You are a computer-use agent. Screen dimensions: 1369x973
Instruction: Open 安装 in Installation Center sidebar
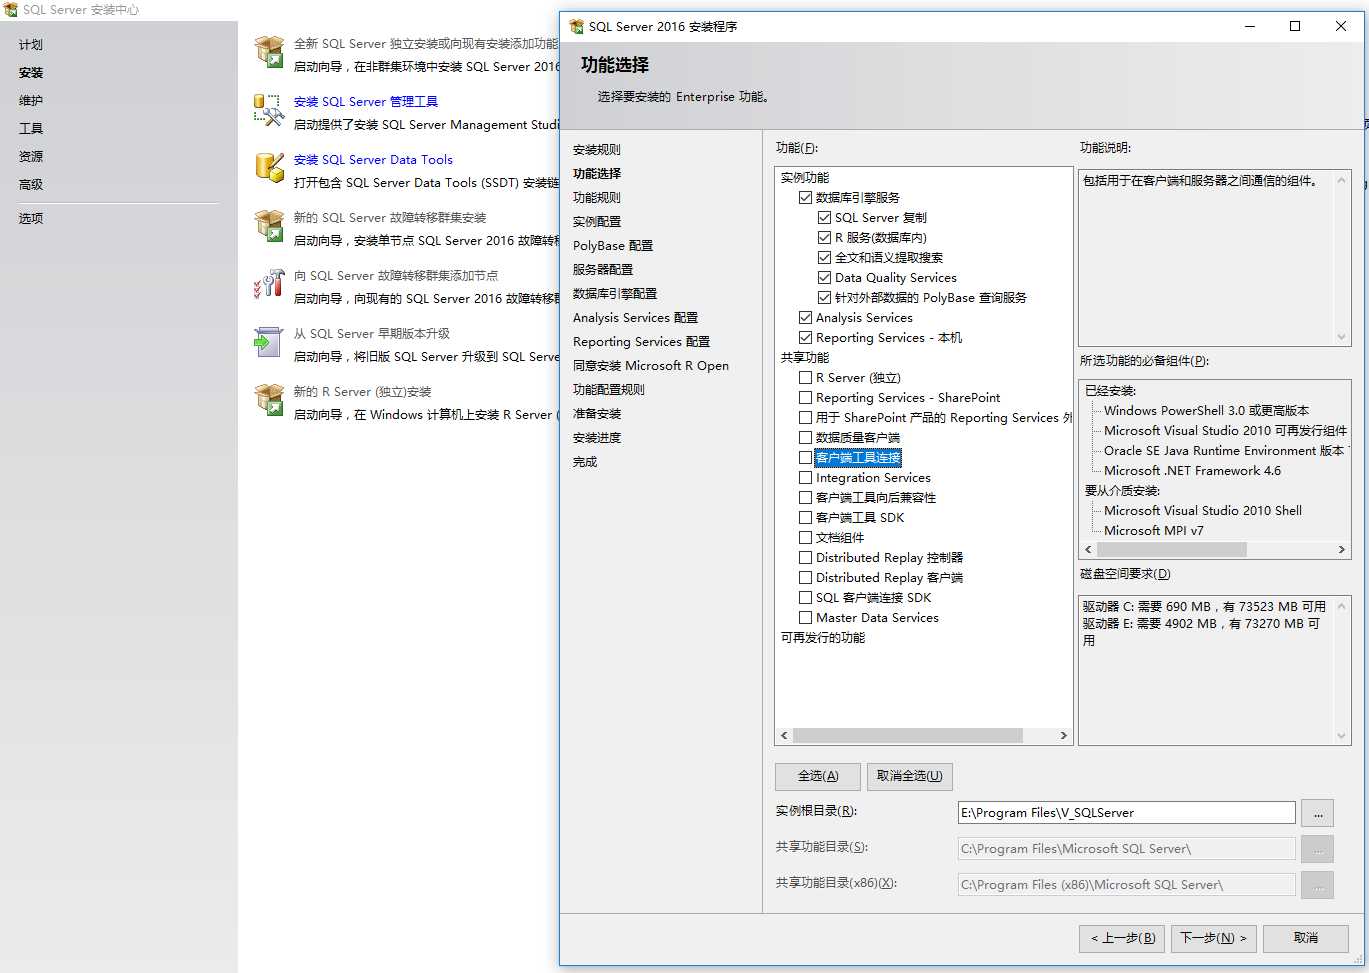[31, 72]
